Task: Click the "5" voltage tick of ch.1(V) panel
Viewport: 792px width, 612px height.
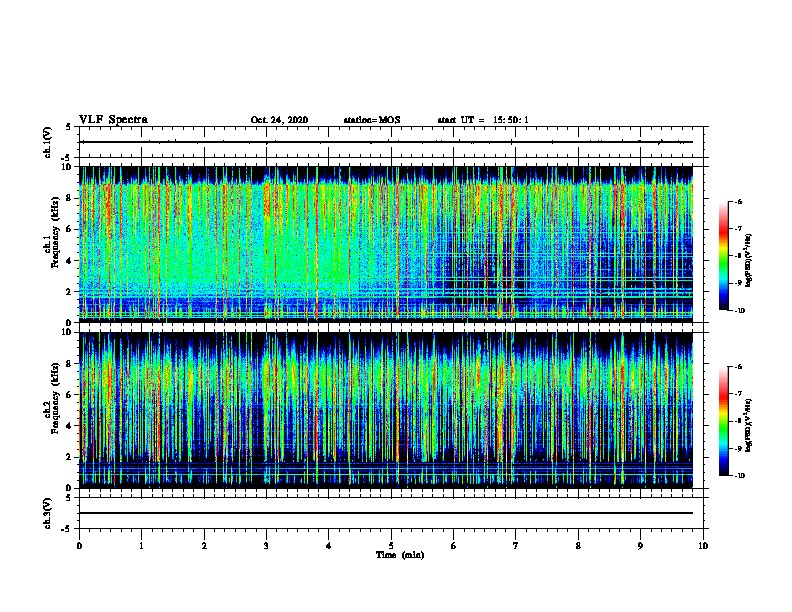Action: (69, 127)
